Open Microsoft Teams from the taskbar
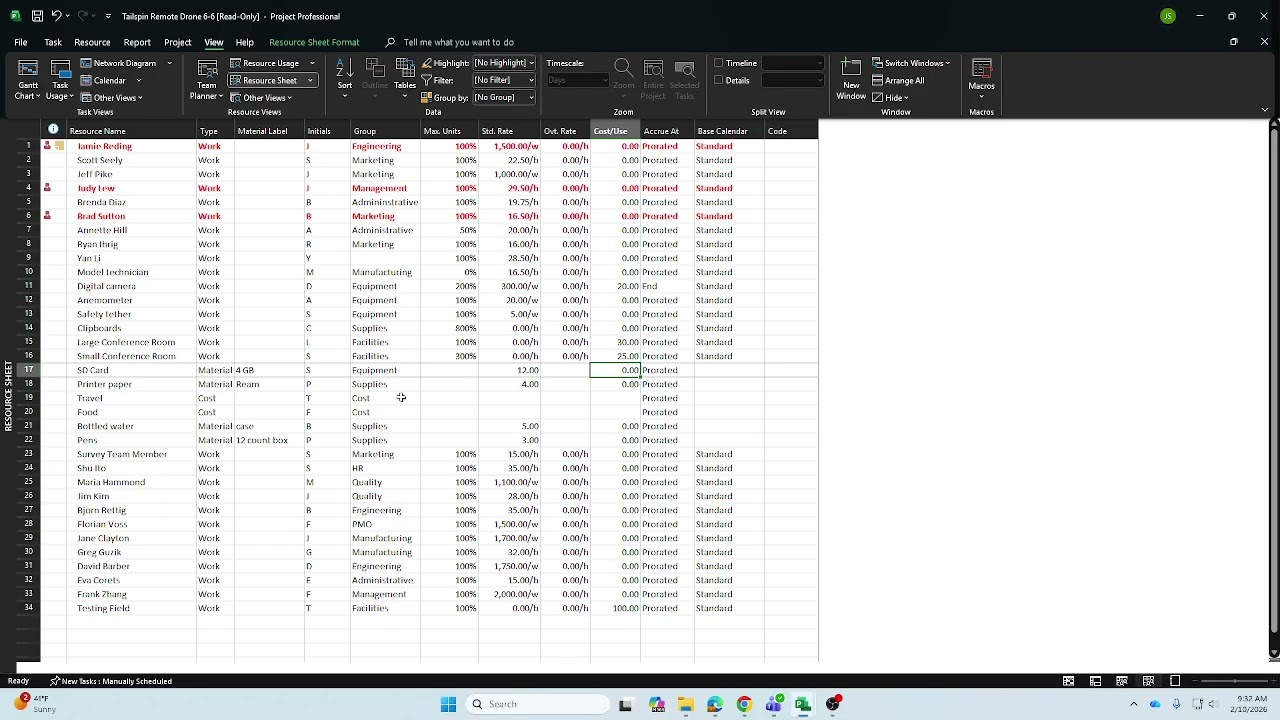1280x720 pixels. 773,704
